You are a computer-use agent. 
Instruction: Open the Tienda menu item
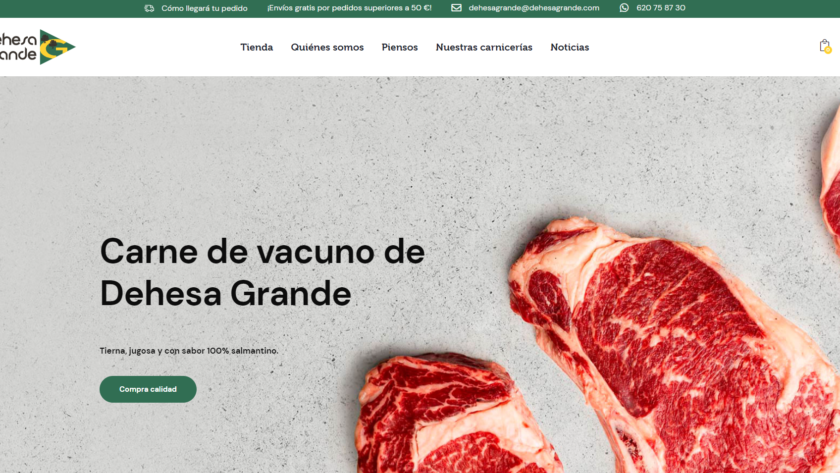point(257,47)
